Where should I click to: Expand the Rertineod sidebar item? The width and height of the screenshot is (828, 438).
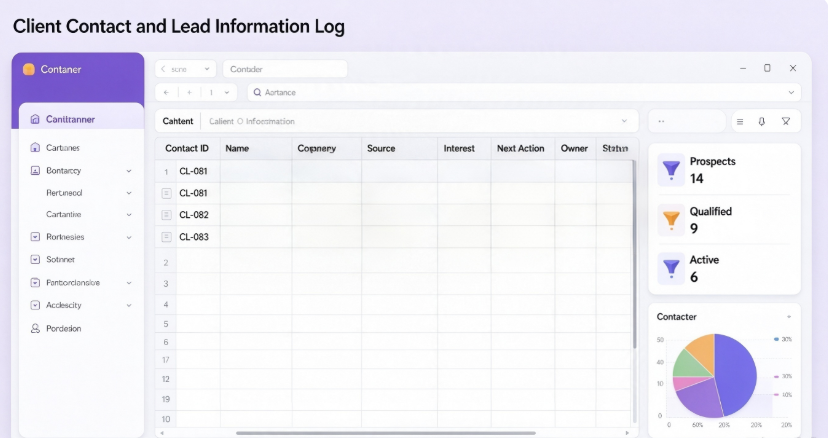(x=129, y=193)
